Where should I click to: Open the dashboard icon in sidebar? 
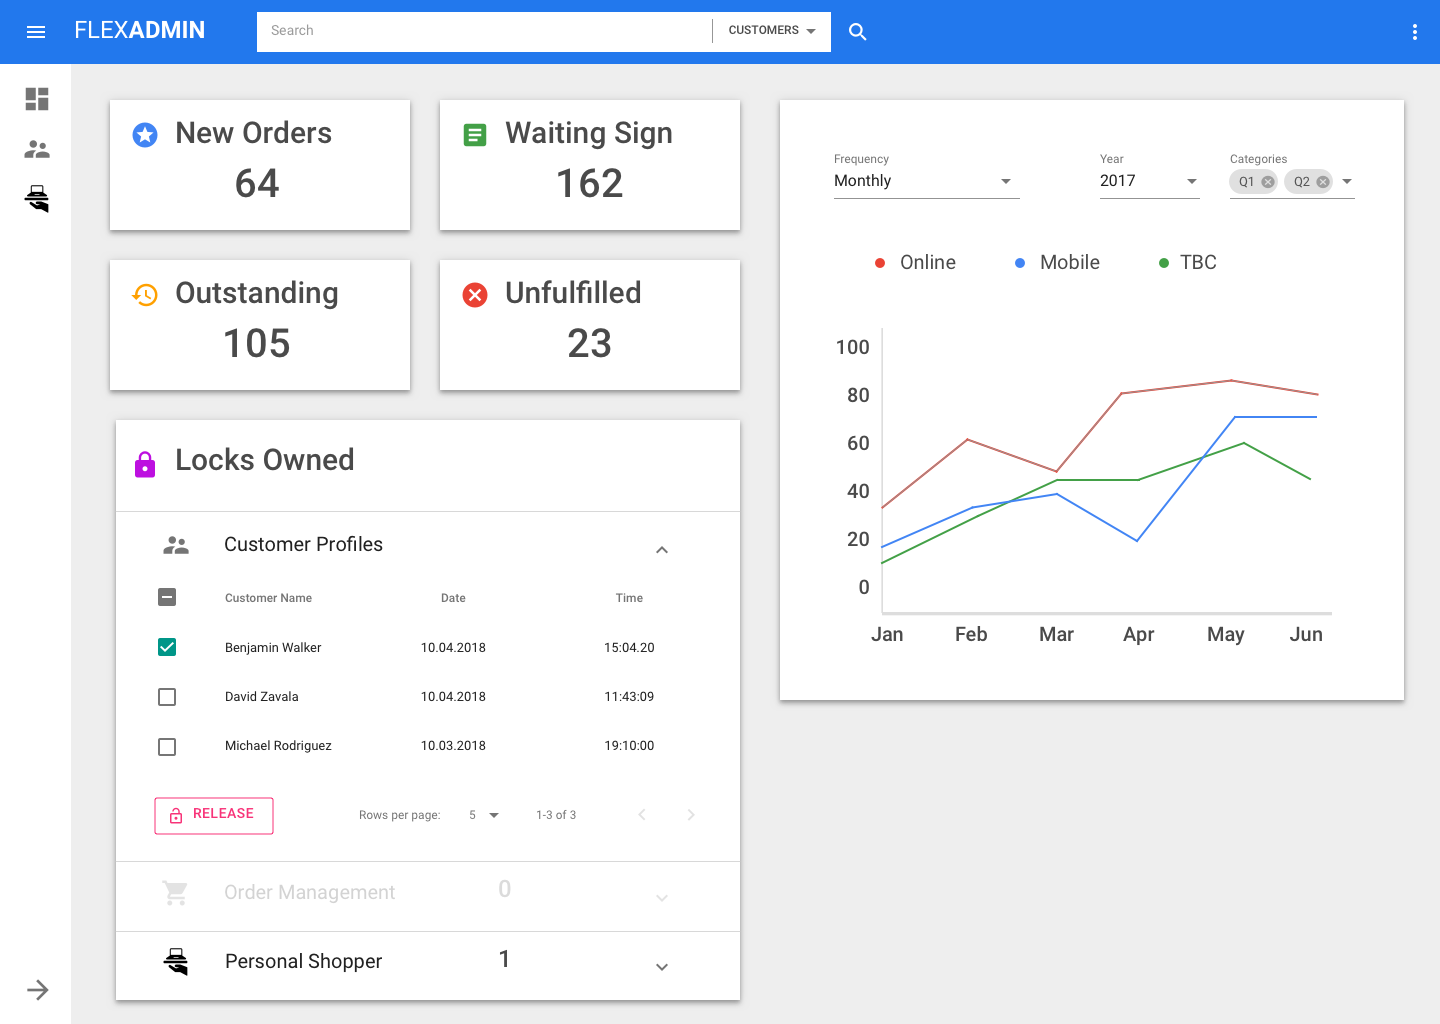click(x=37, y=99)
